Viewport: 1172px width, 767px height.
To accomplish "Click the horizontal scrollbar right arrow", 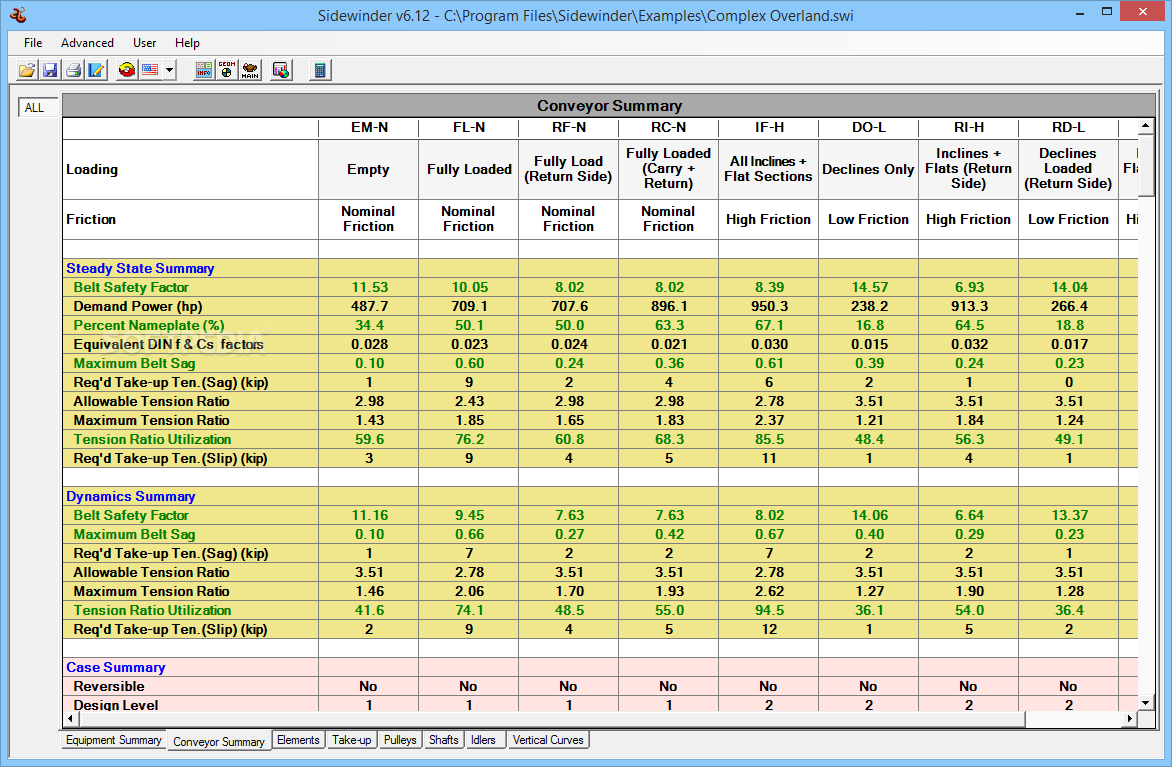I will [1129, 718].
